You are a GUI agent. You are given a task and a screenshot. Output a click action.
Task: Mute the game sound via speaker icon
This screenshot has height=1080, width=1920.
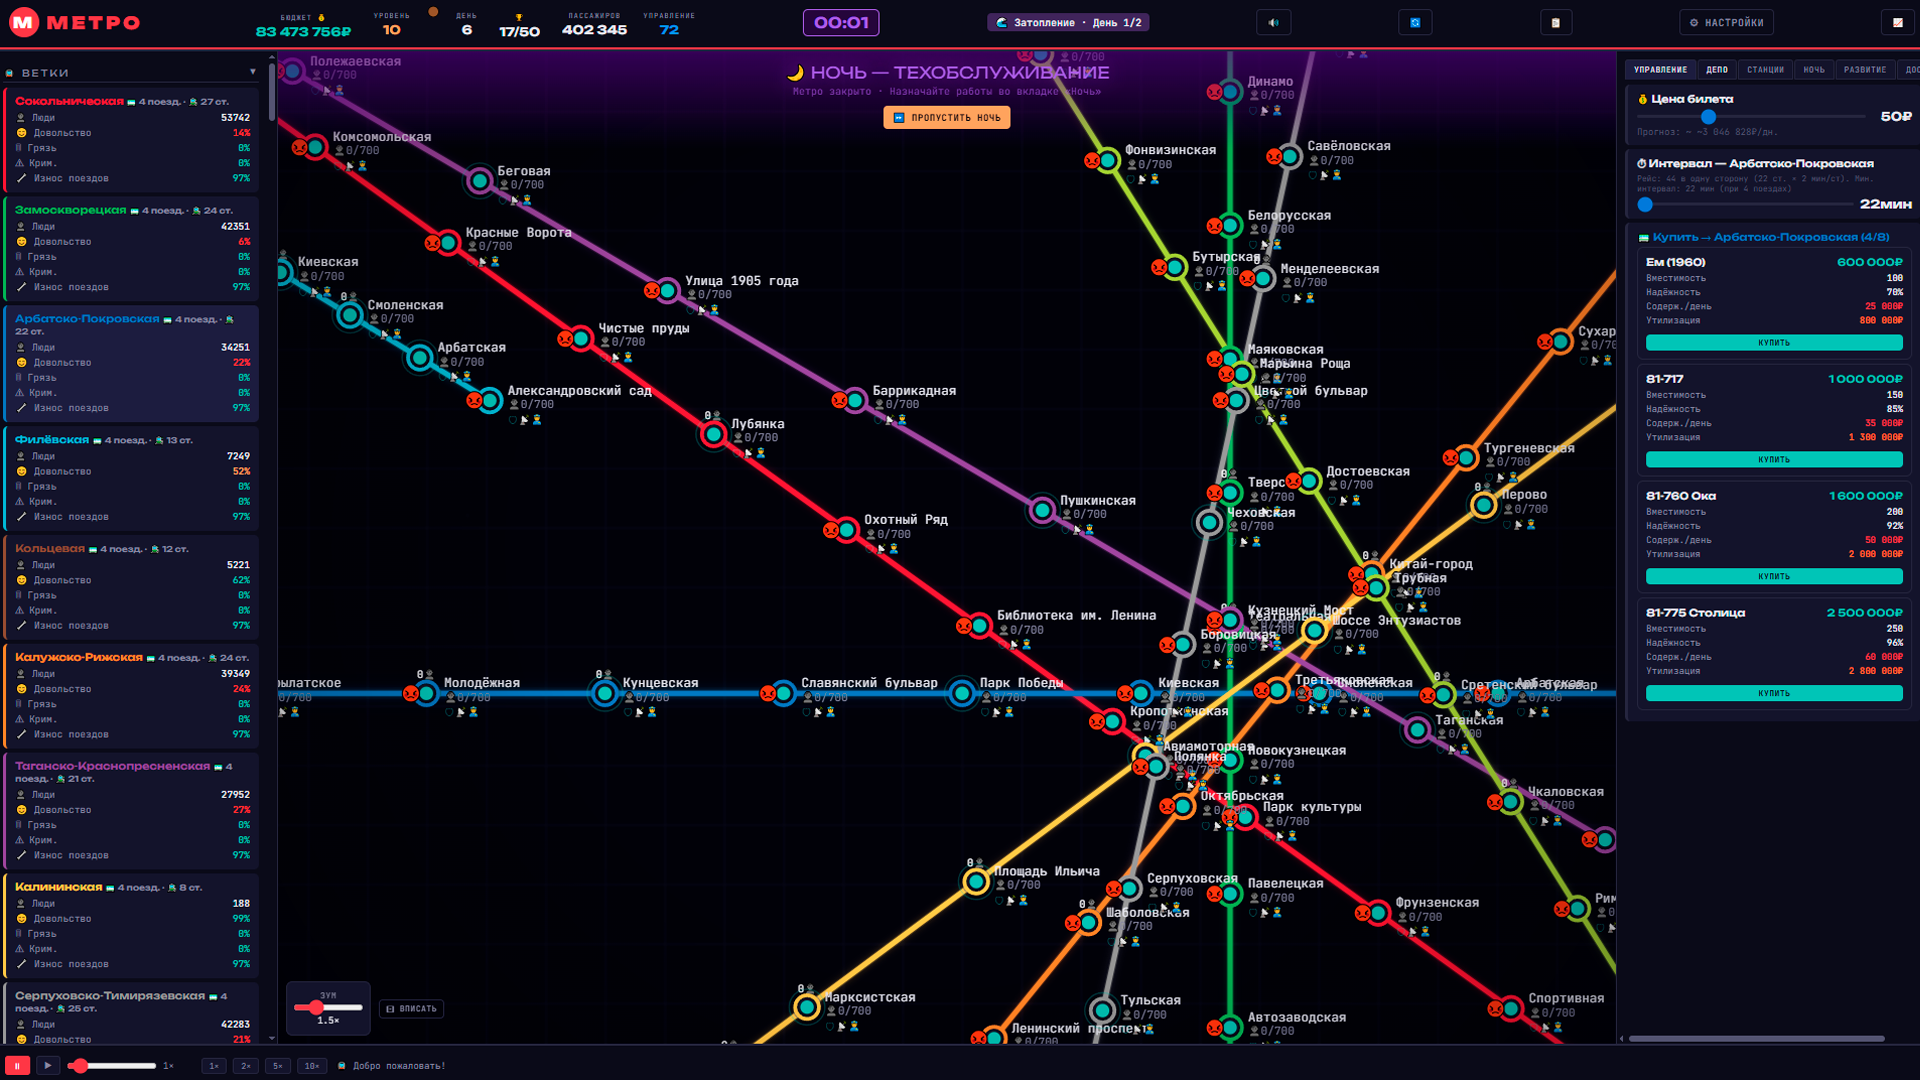click(1273, 23)
